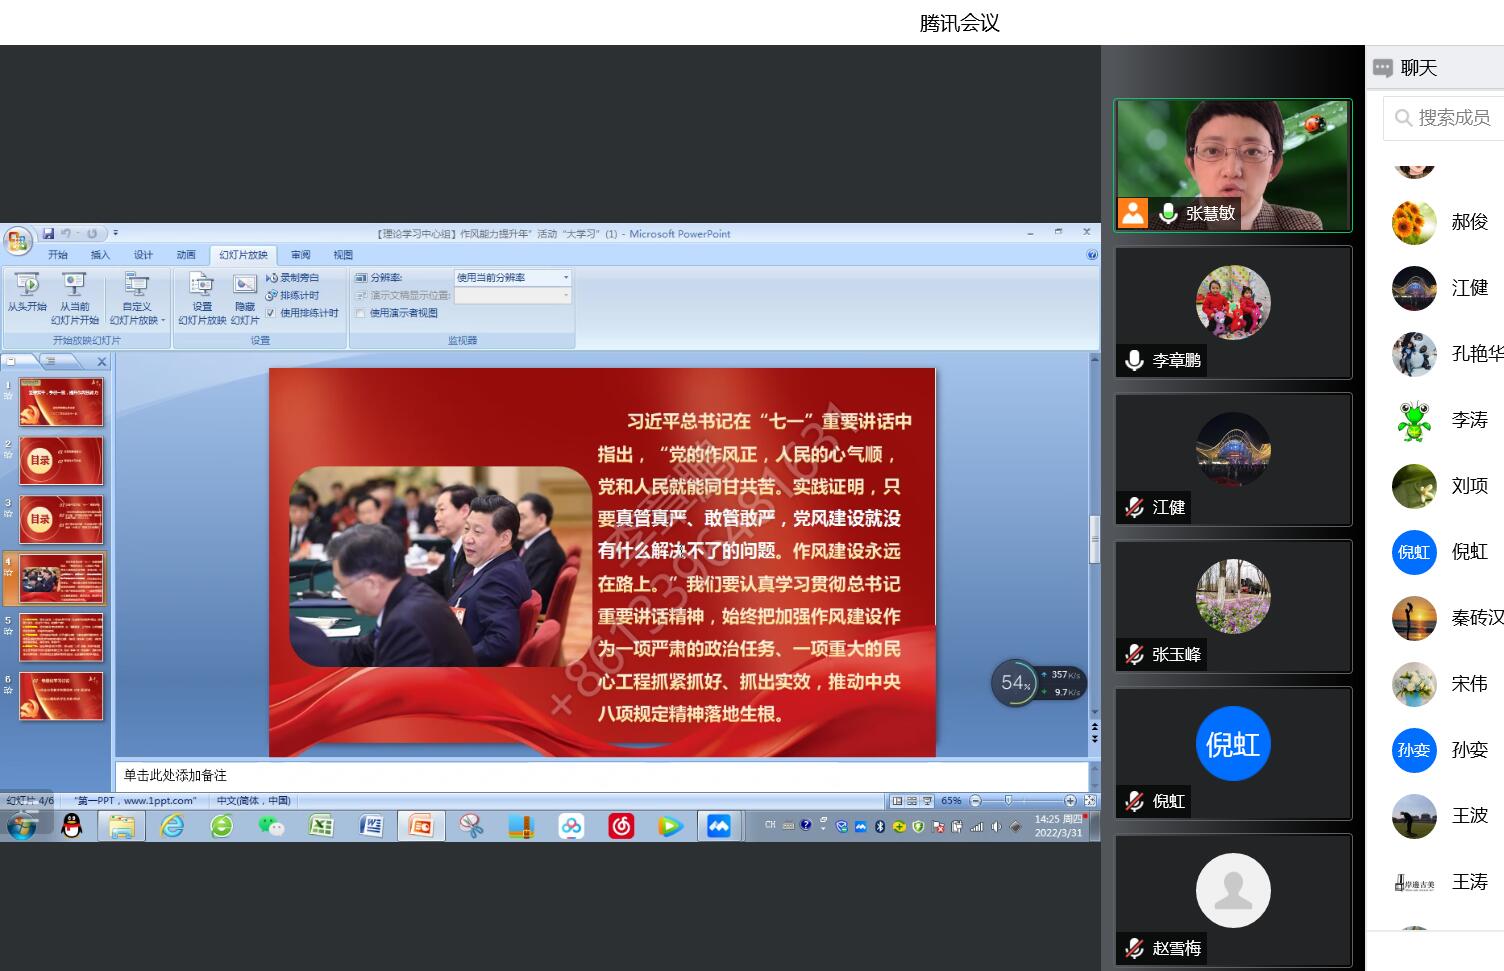Click fit slide to window icon
1504x971 pixels.
1089,801
